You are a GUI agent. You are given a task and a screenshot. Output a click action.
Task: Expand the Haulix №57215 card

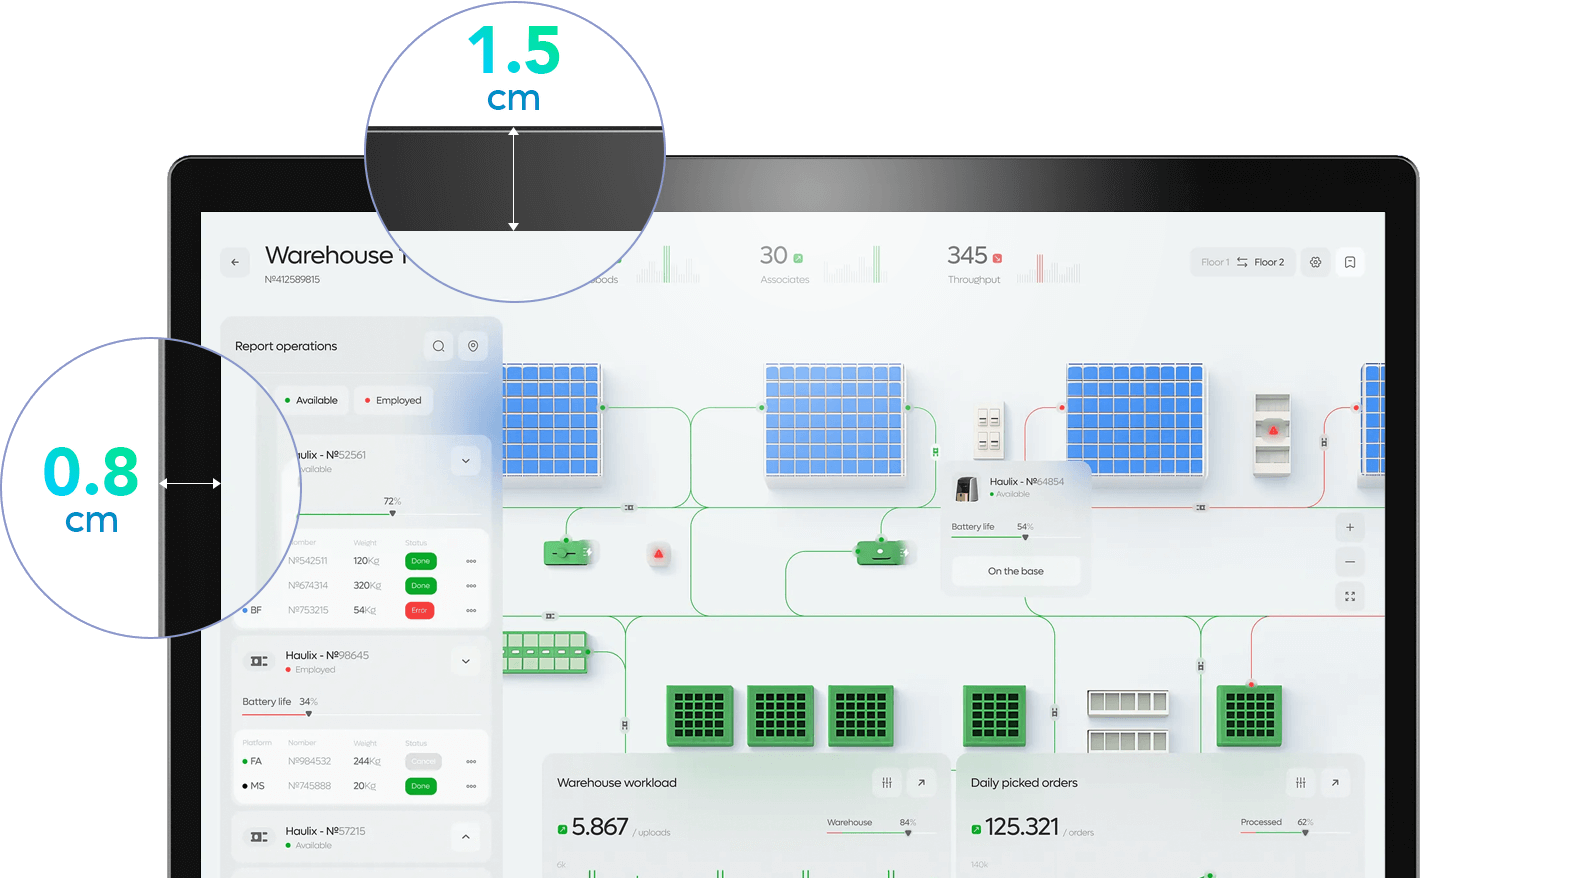point(466,837)
